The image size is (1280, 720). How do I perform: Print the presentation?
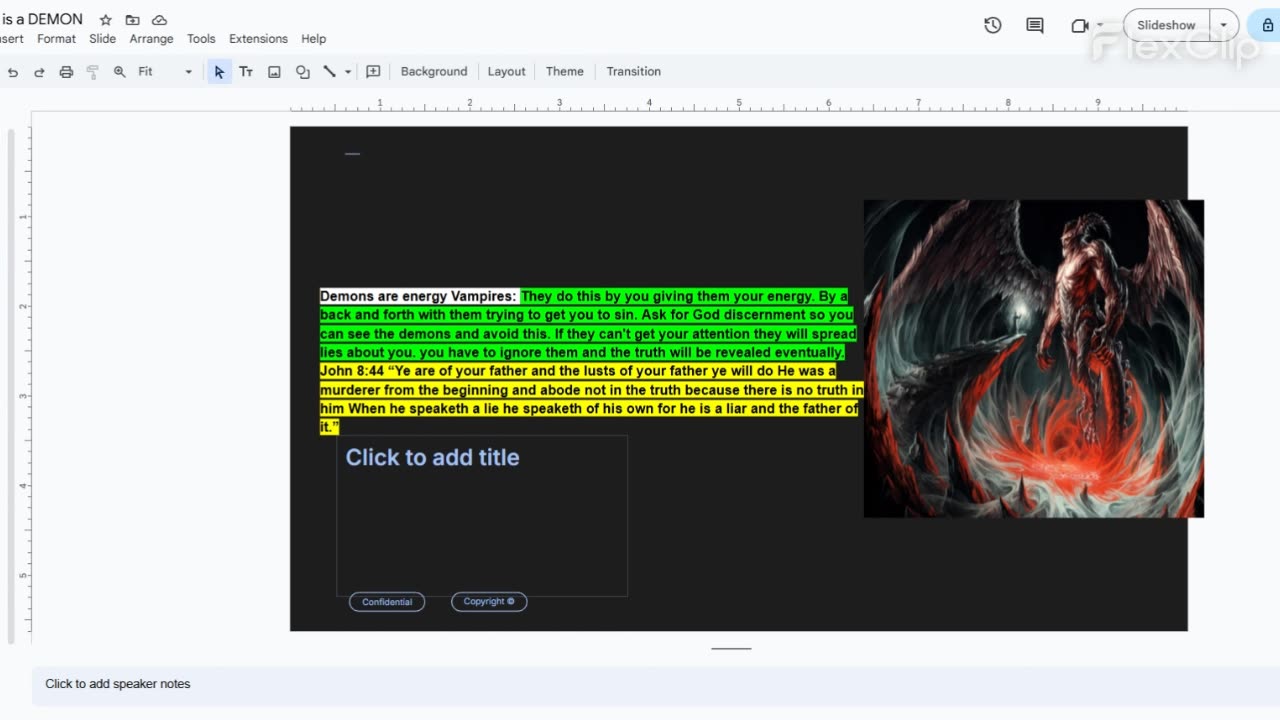coord(66,72)
